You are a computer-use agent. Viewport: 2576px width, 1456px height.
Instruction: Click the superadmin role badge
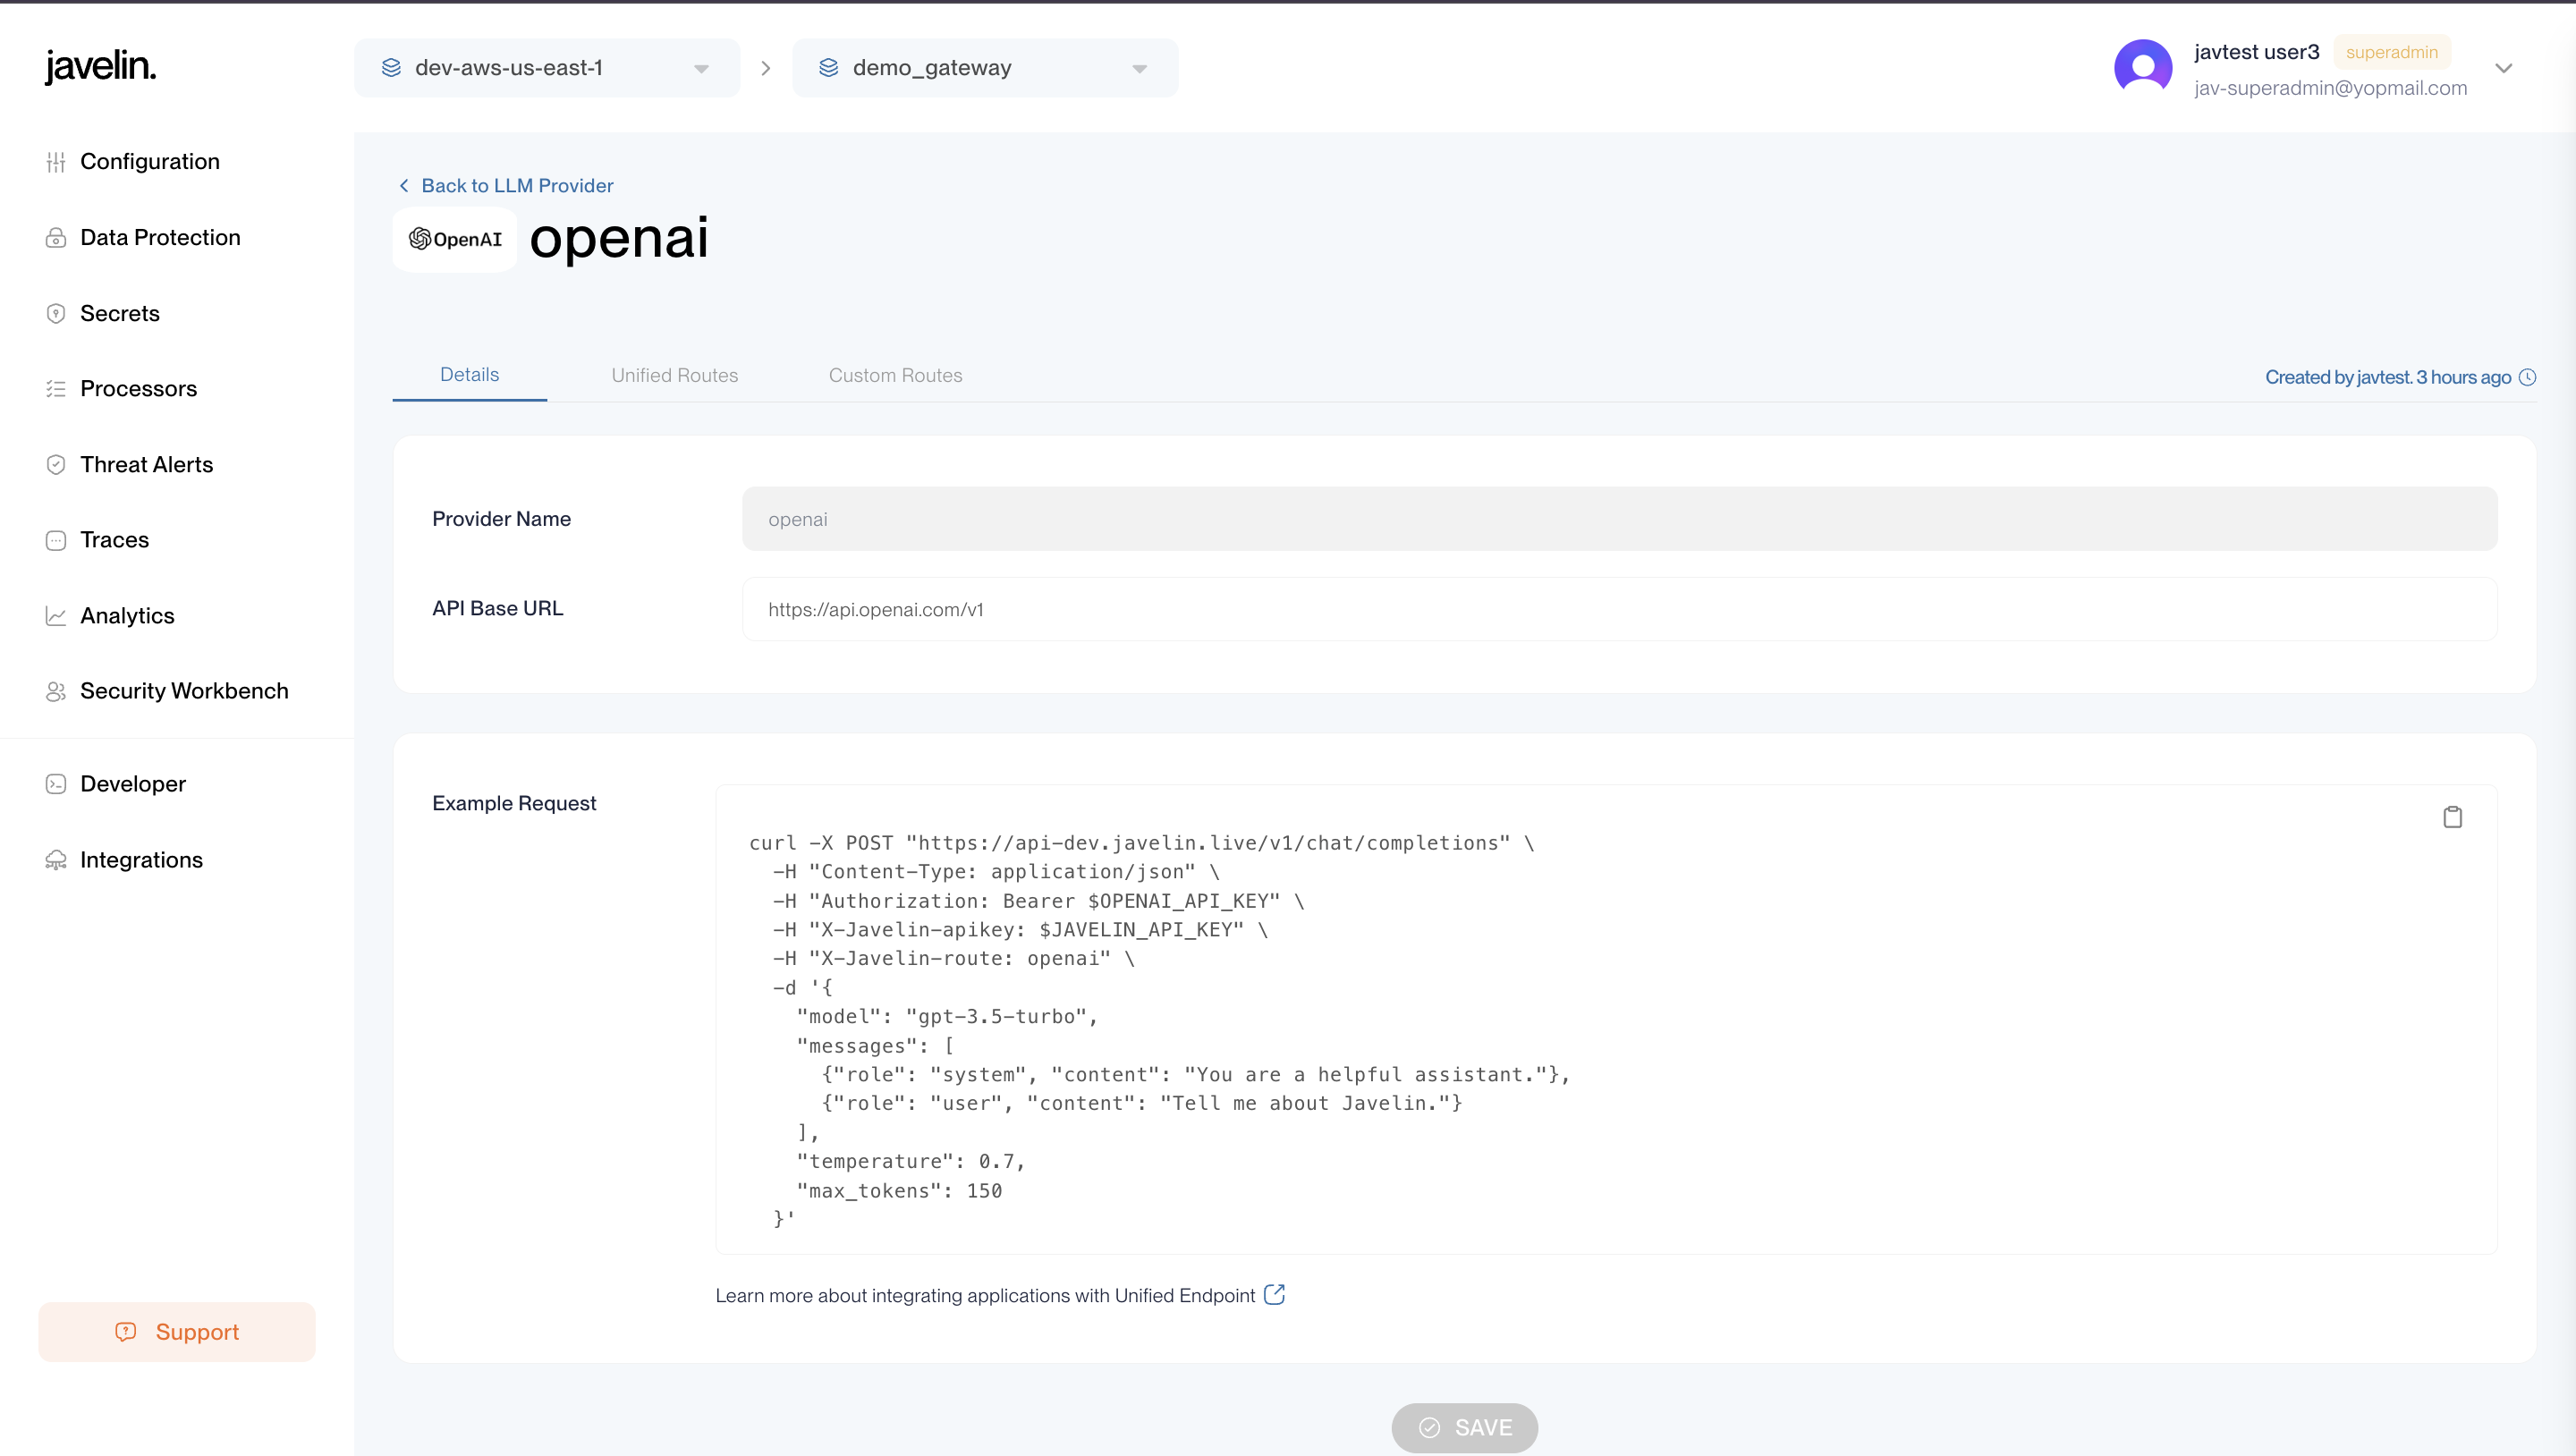(x=2391, y=52)
